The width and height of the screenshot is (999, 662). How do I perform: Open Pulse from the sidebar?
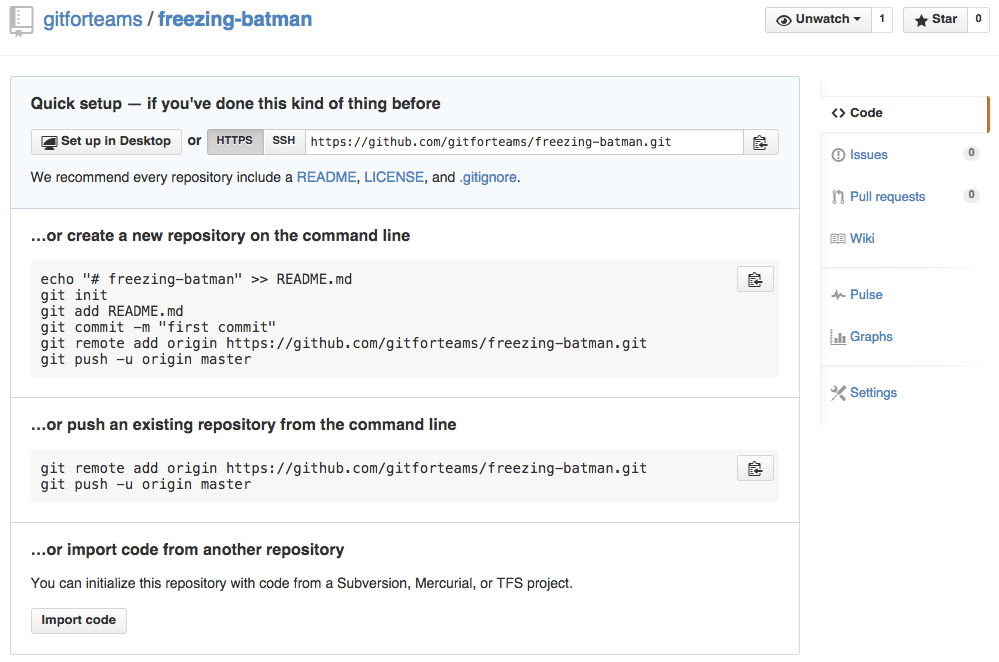click(x=840, y=294)
